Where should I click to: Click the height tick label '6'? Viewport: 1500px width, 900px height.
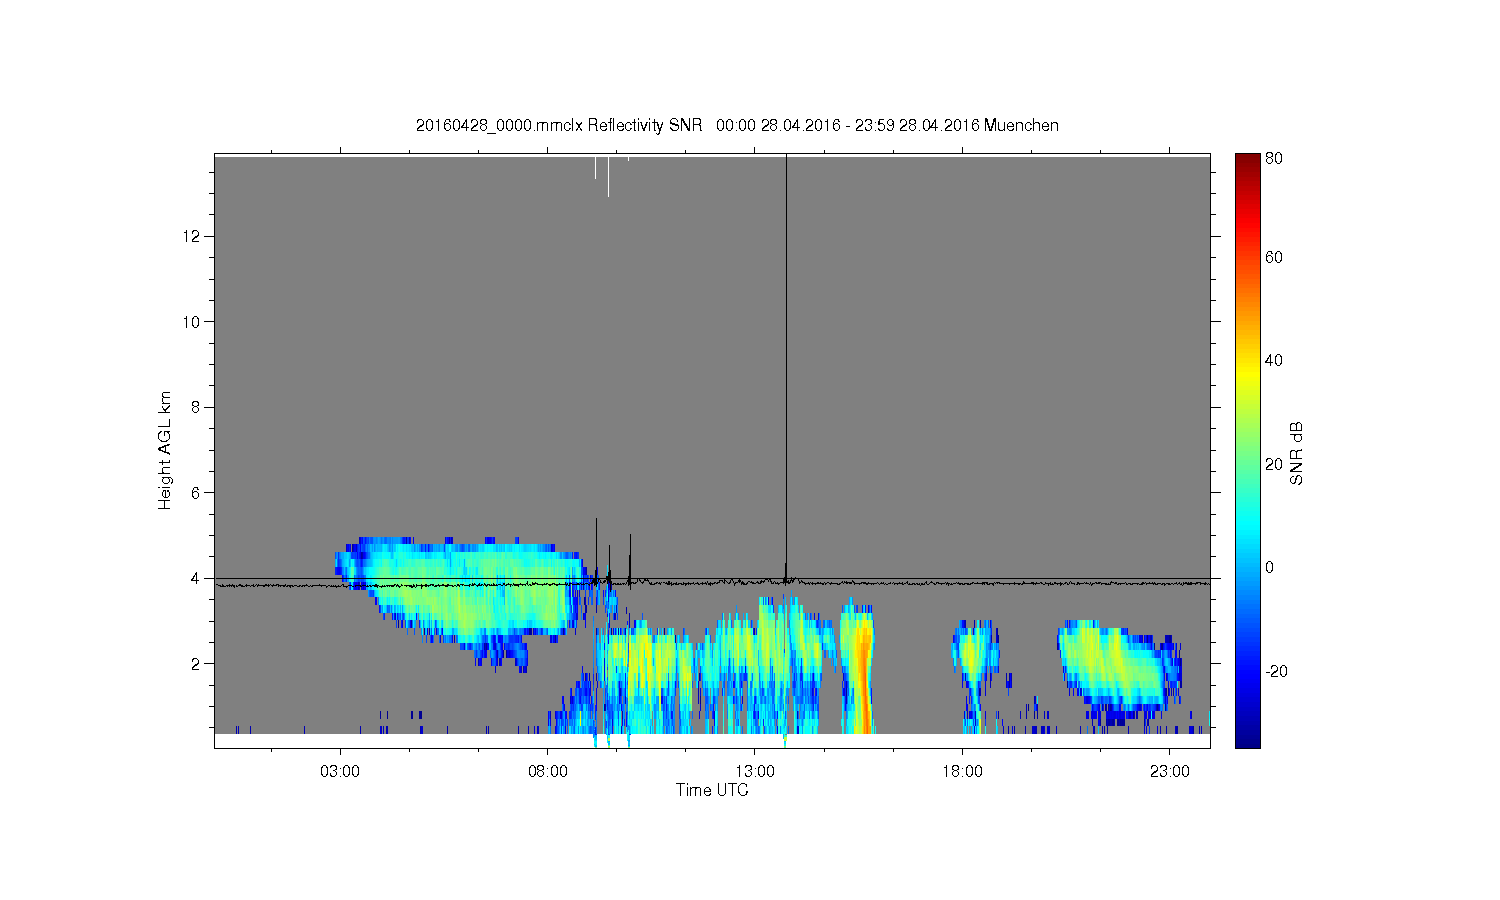coord(197,492)
